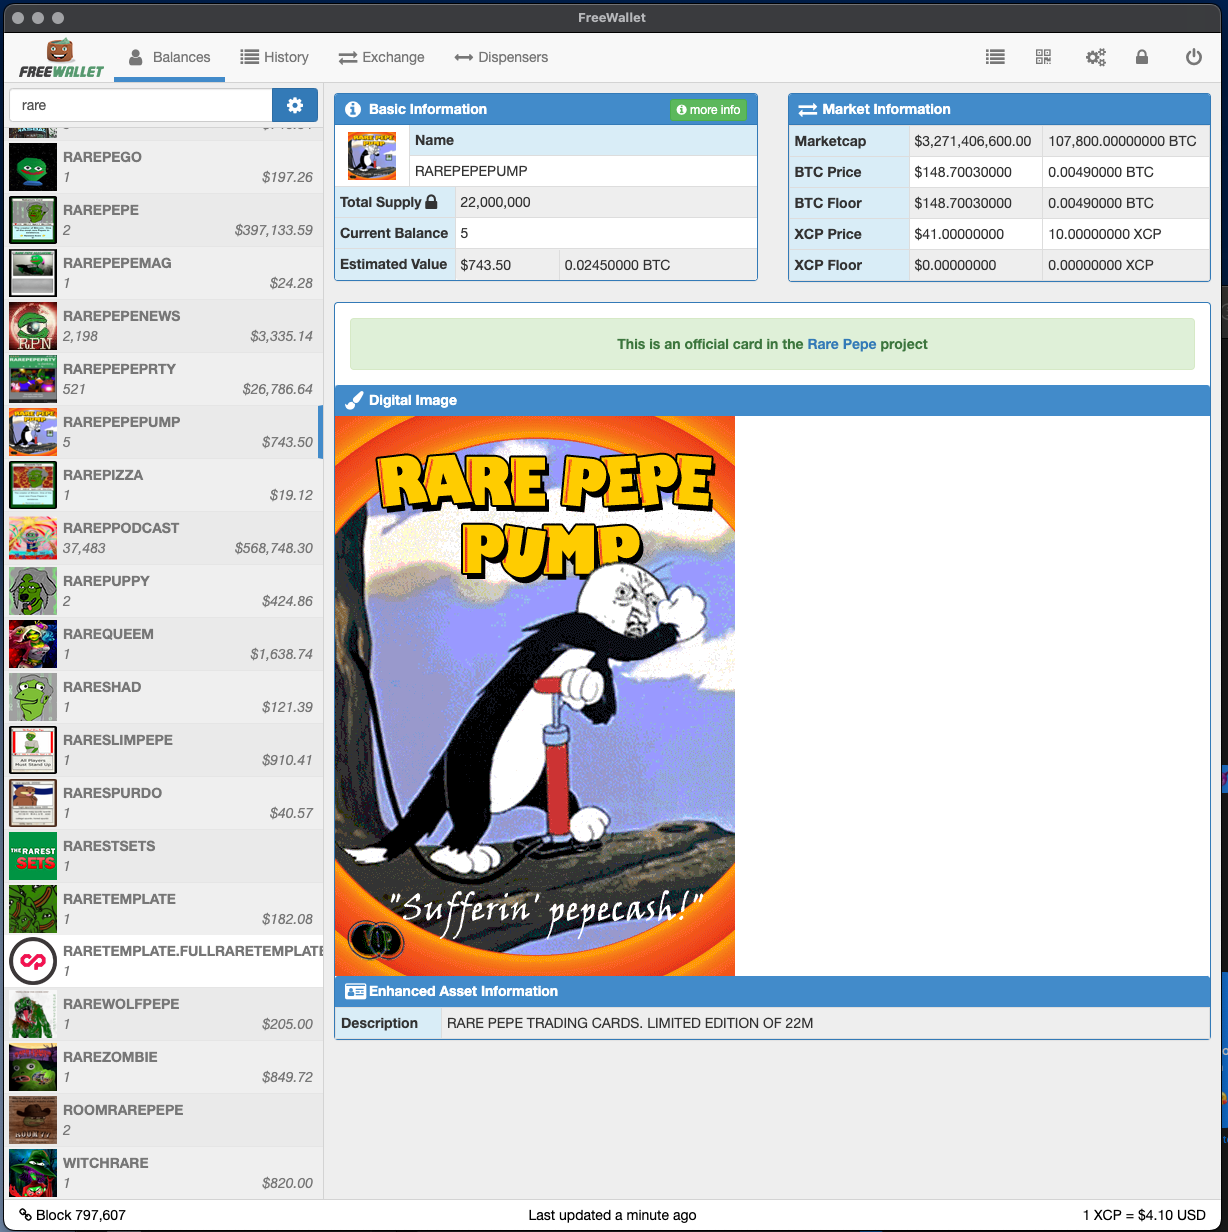Open the Rare Pepe project link
This screenshot has height=1232, width=1228.
click(842, 344)
